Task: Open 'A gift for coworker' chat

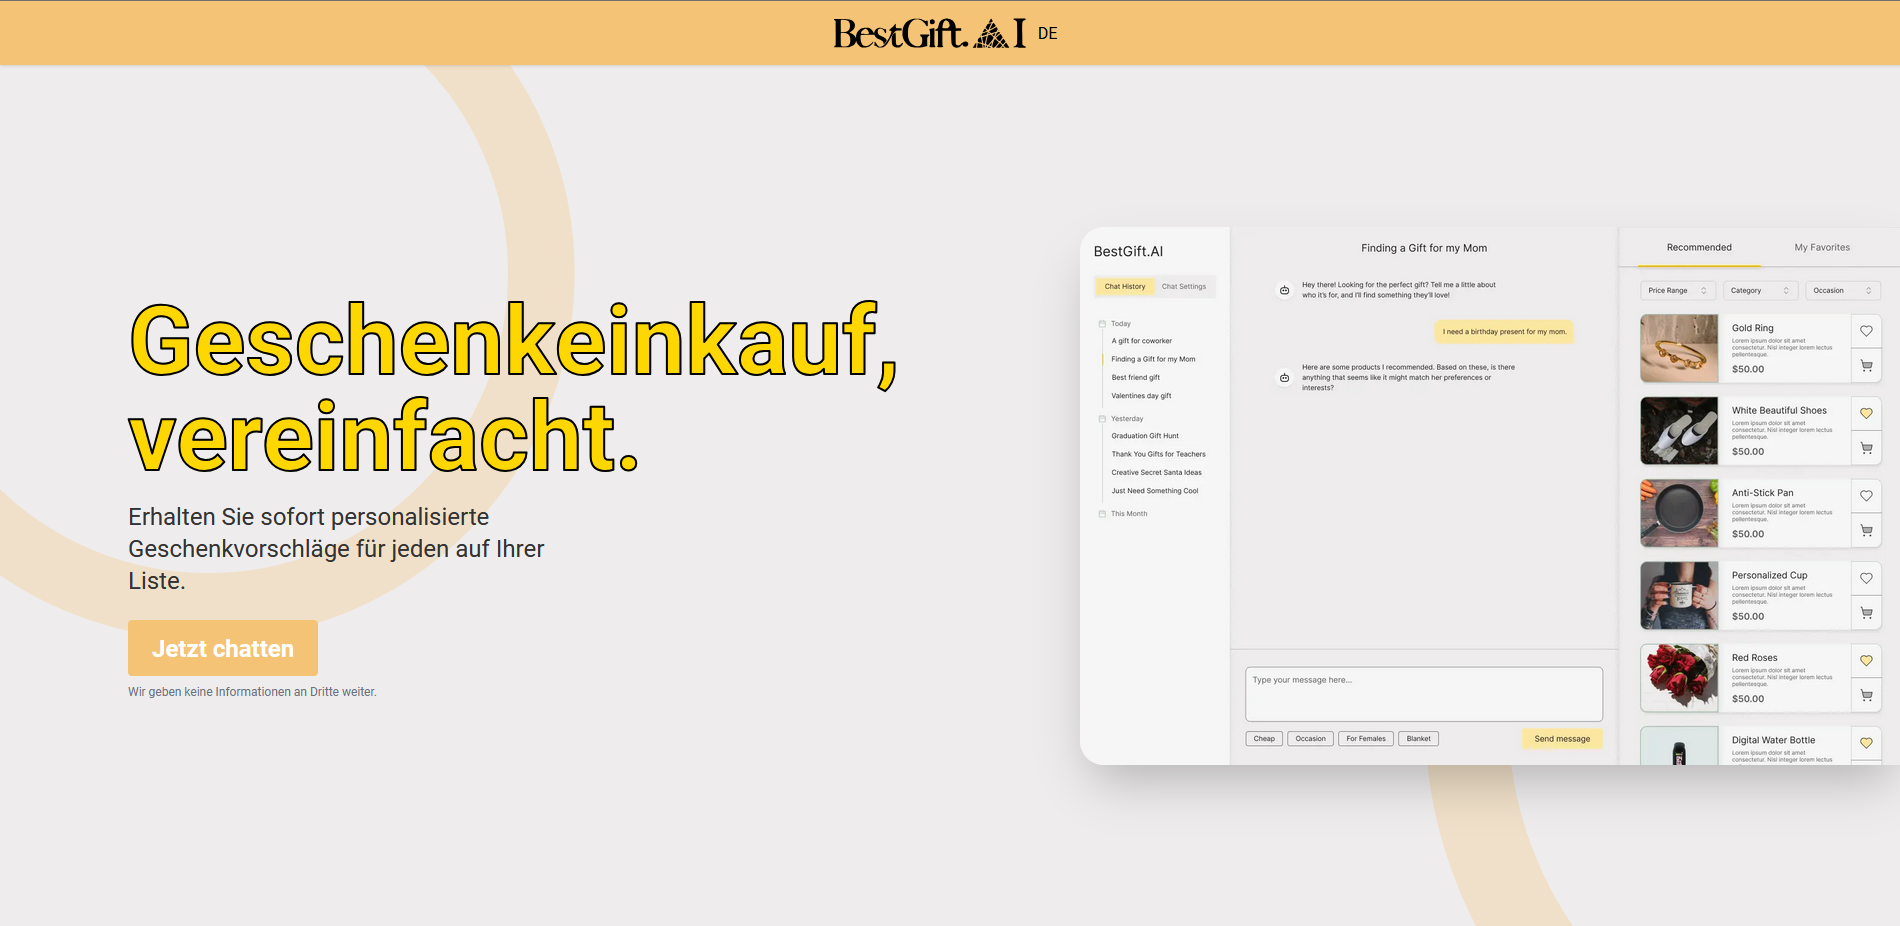Action: tap(1141, 341)
